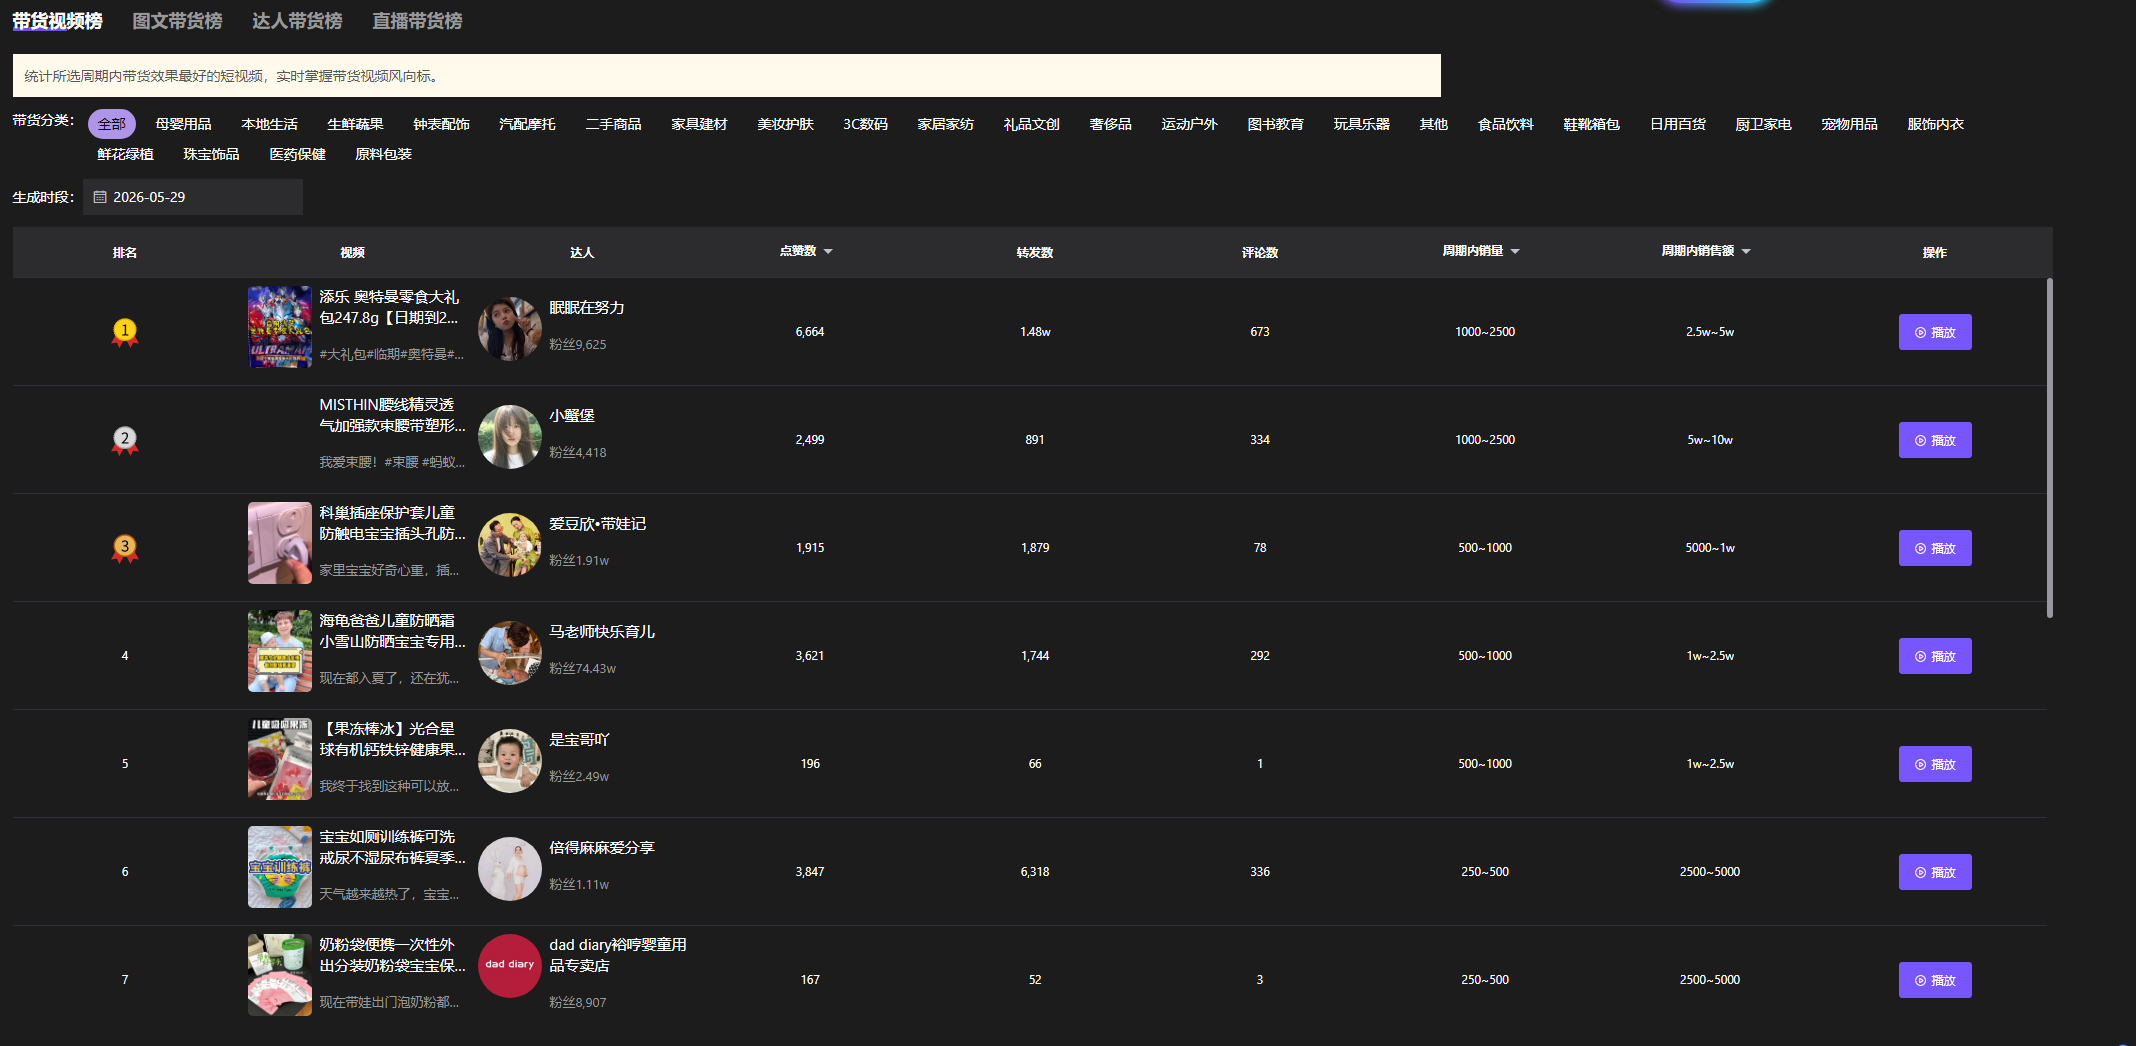Screen dimensions: 2136x1046
Task: Pick the 其他 category
Action: point(1433,124)
